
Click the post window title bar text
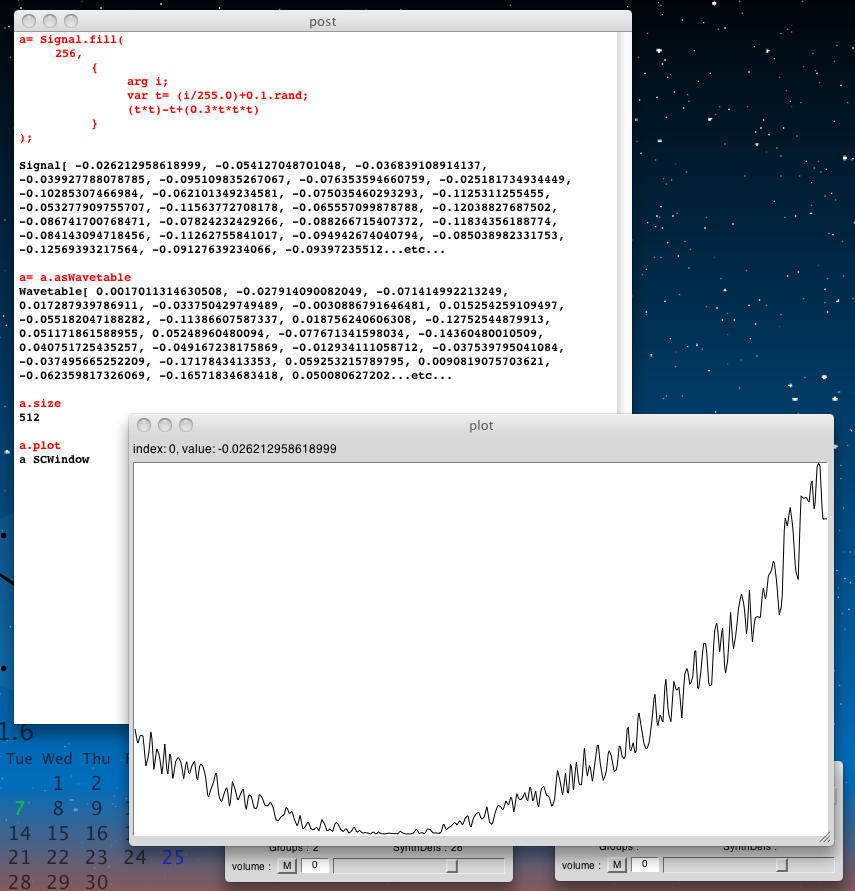tap(323, 22)
